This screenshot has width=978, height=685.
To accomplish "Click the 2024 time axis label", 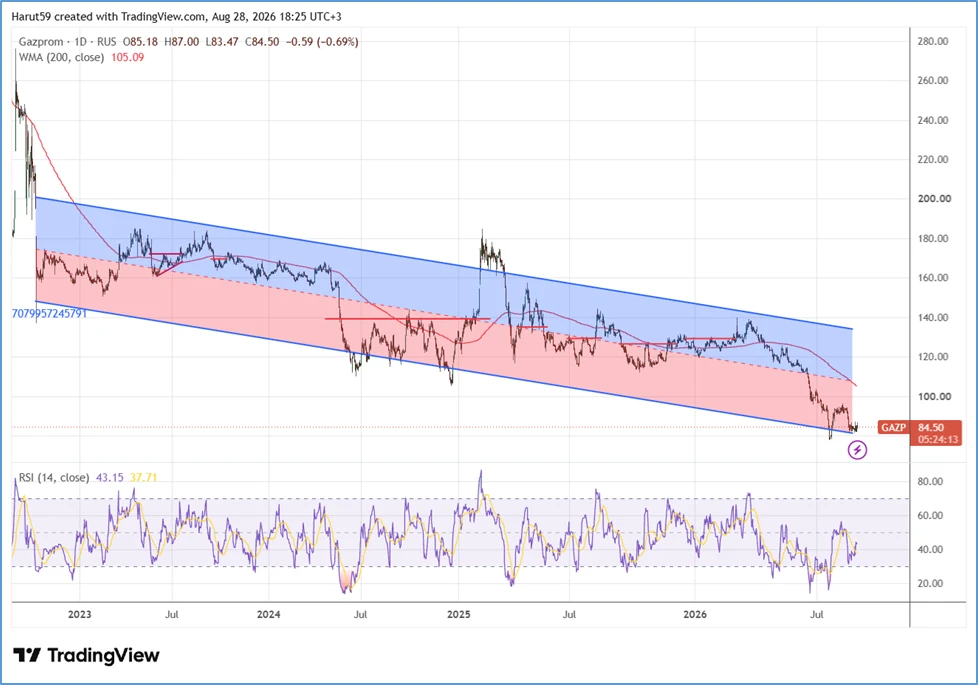I will tap(269, 615).
